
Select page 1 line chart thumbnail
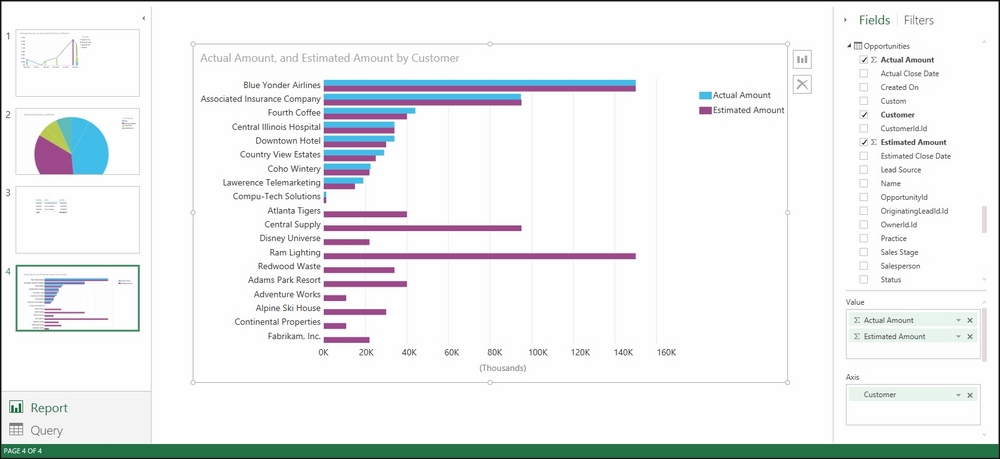click(x=77, y=62)
